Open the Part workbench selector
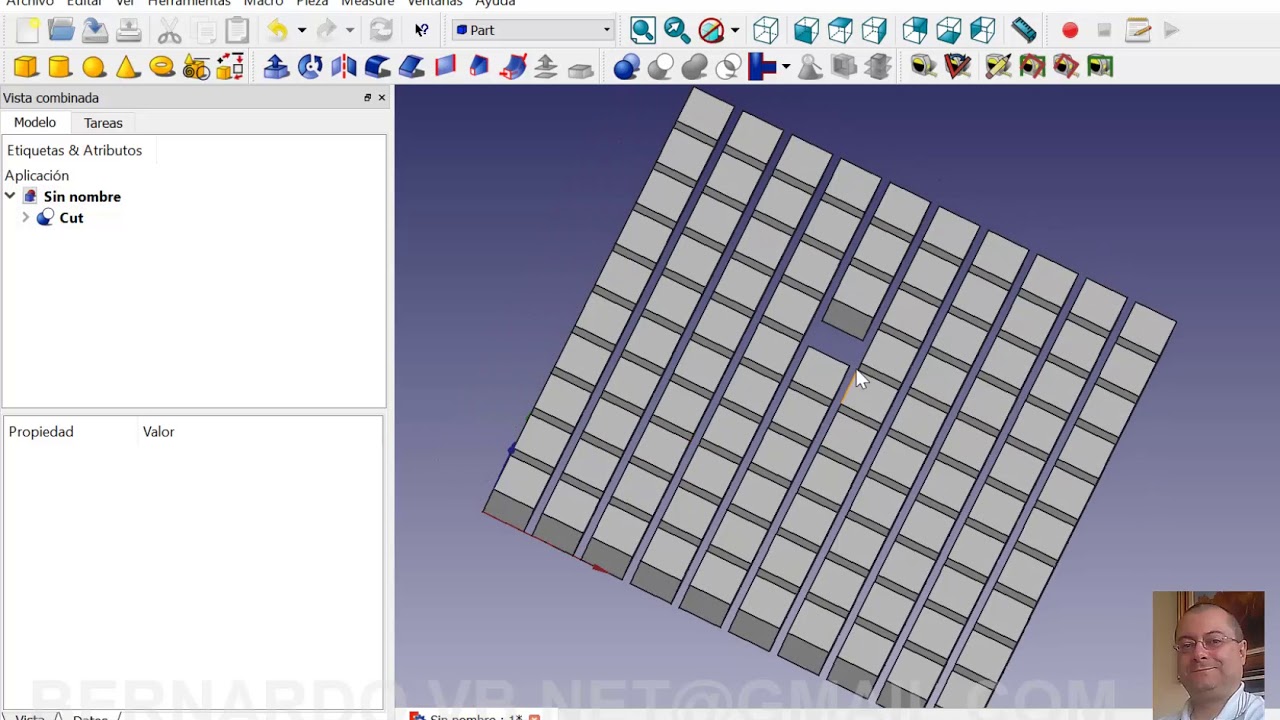This screenshot has width=1280, height=720. [x=533, y=30]
